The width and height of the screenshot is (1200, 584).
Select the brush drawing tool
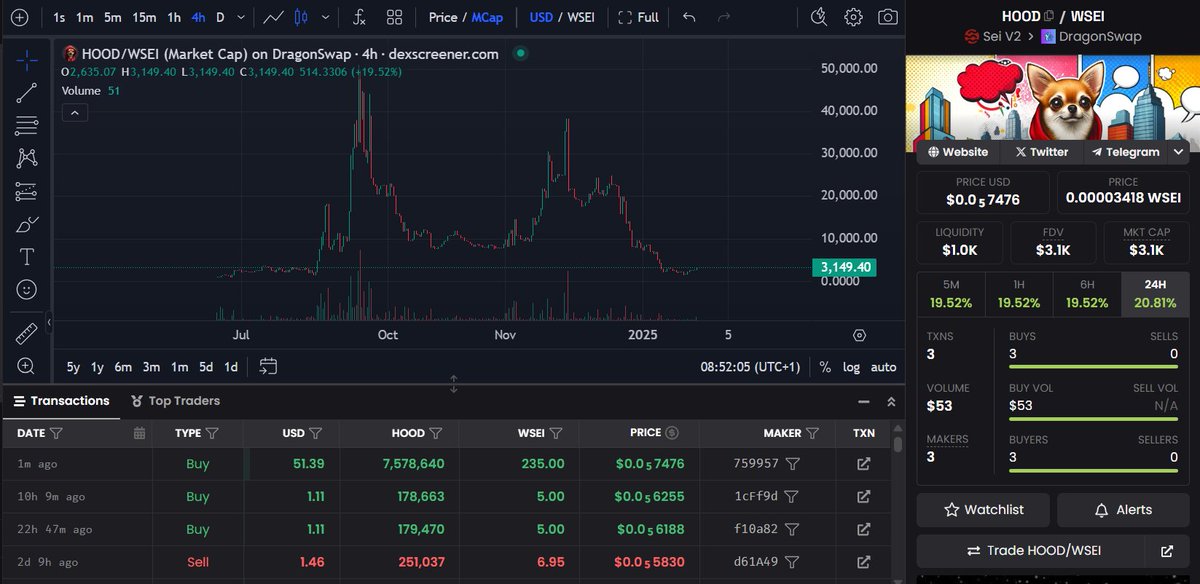26,224
